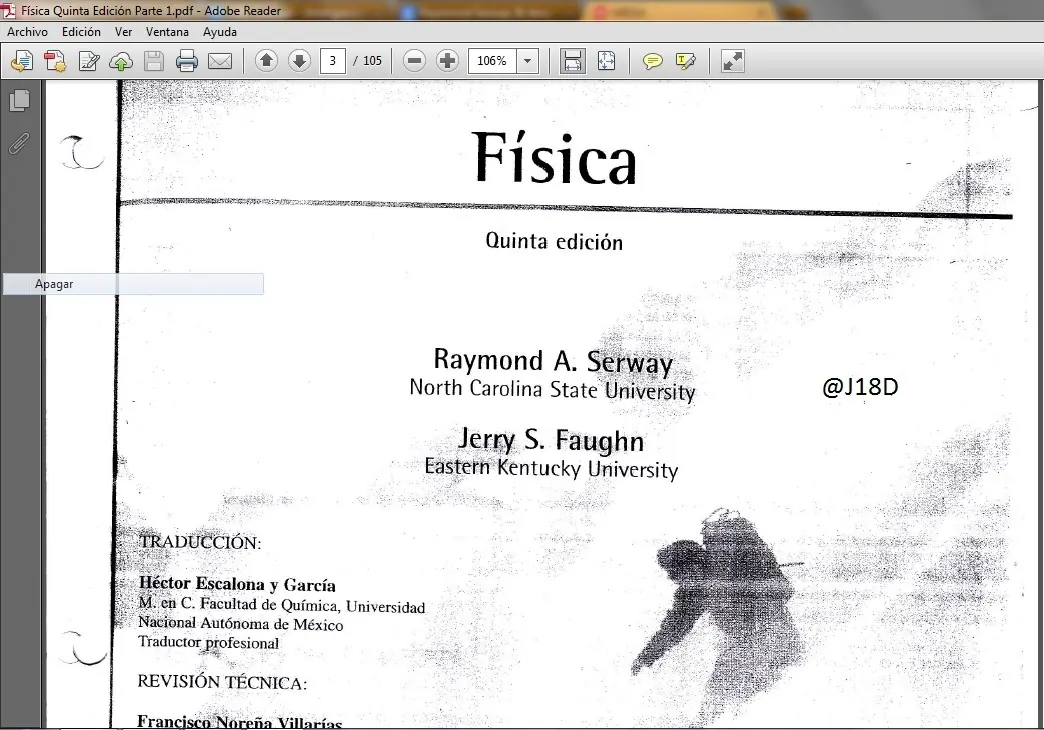
Task: Open the Ayuda menu
Action: (x=220, y=31)
